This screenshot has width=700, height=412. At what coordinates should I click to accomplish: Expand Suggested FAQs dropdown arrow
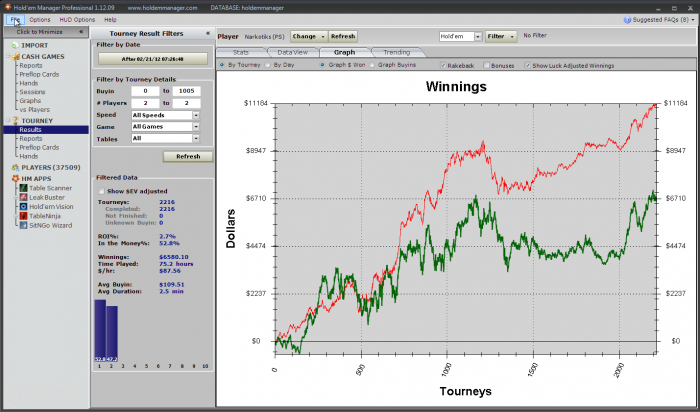pos(693,20)
